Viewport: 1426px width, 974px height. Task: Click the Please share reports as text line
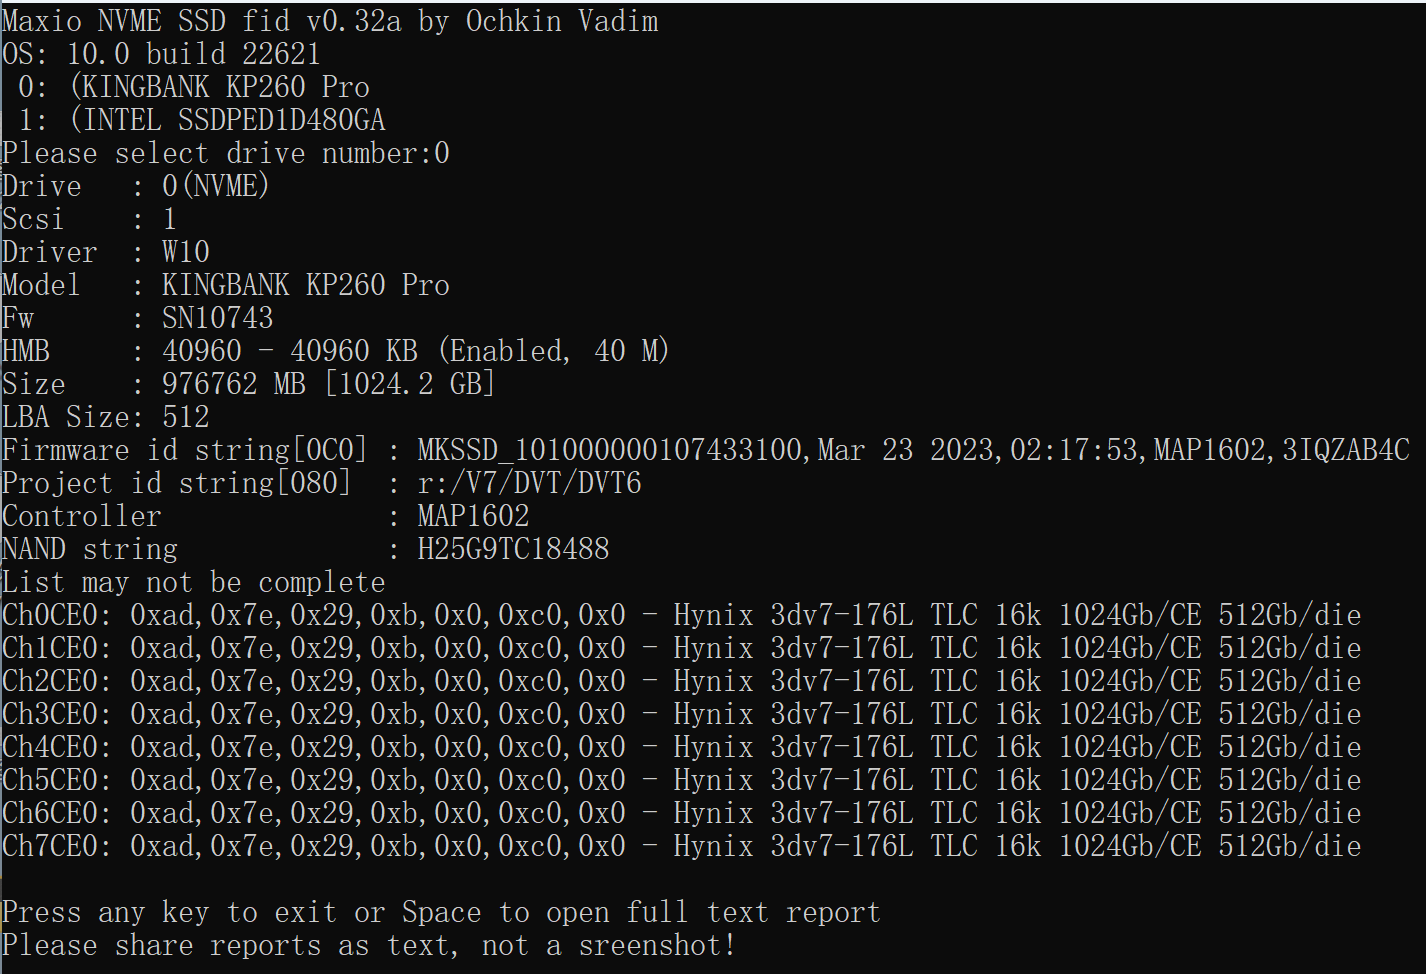point(368,945)
